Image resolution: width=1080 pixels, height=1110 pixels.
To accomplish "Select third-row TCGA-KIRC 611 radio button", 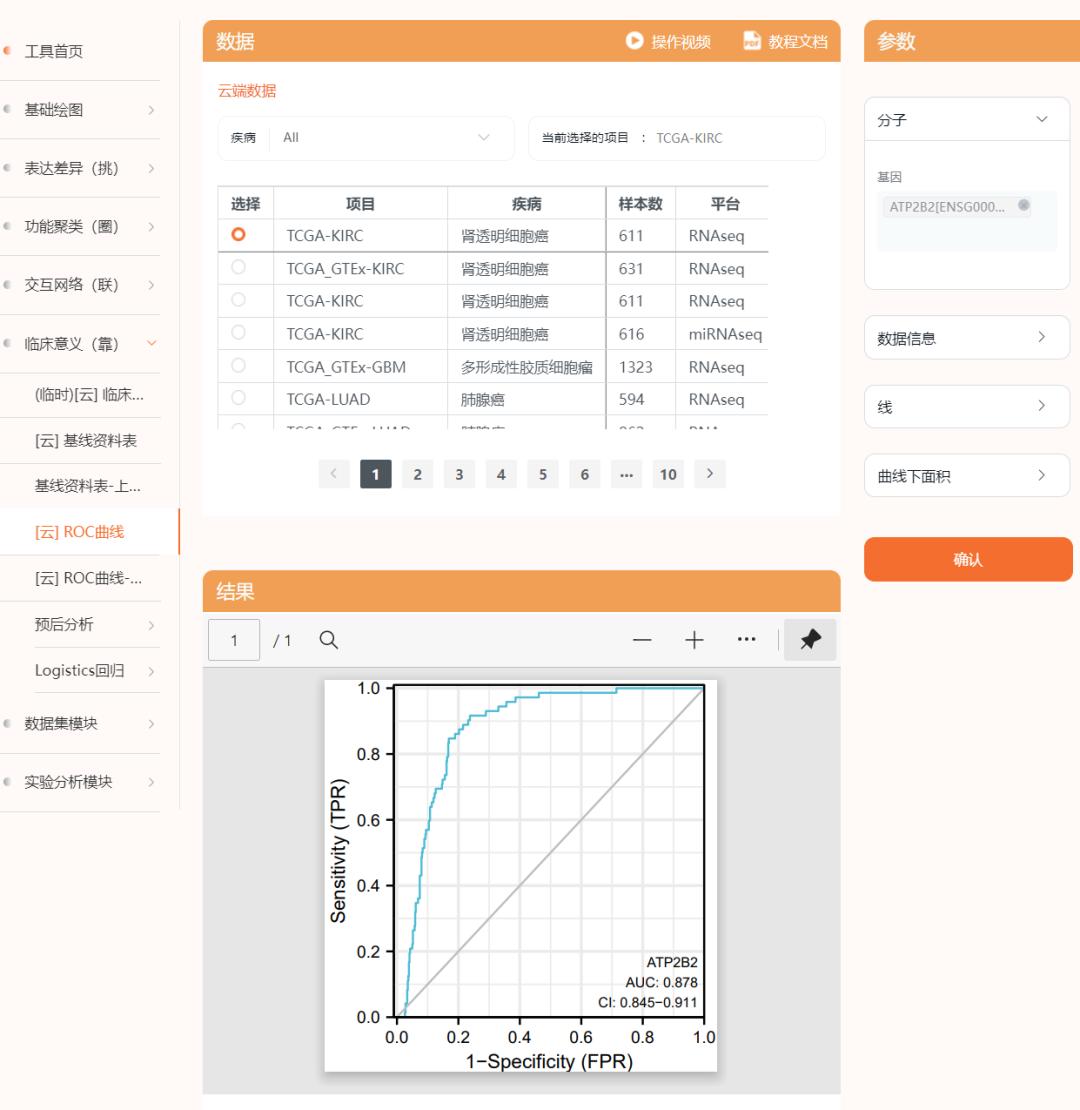I will coord(239,299).
